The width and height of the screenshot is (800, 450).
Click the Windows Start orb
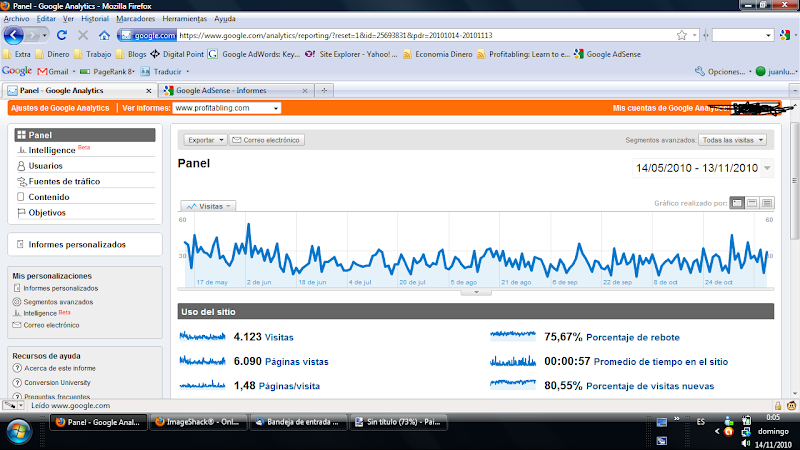pyautogui.click(x=18, y=432)
